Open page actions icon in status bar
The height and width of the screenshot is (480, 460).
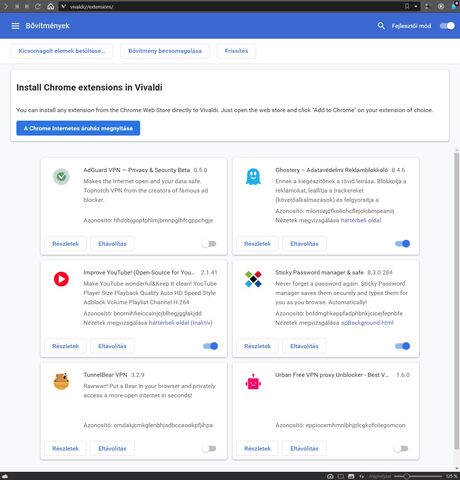click(x=362, y=476)
